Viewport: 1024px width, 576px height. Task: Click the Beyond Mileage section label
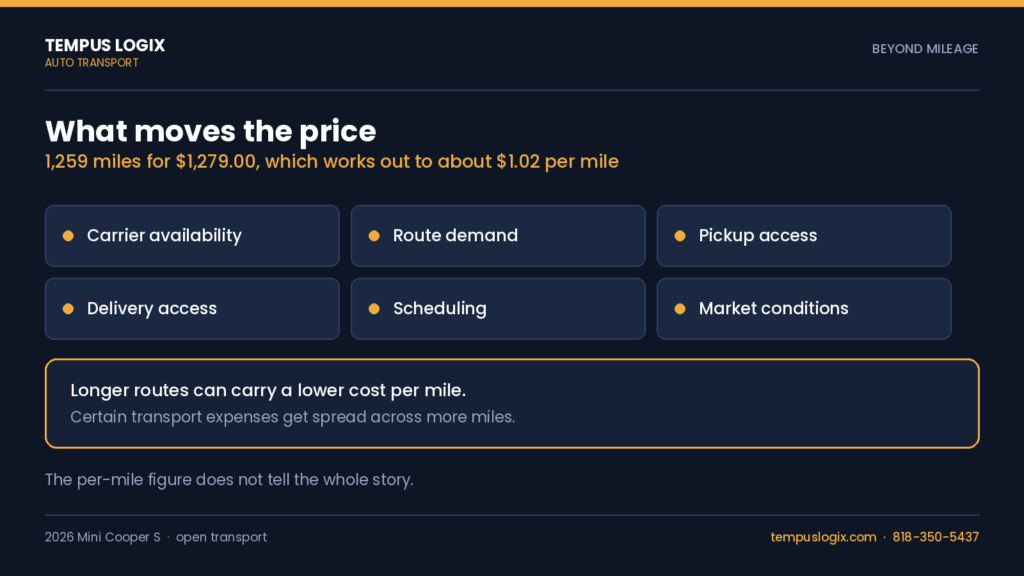pyautogui.click(x=925, y=49)
